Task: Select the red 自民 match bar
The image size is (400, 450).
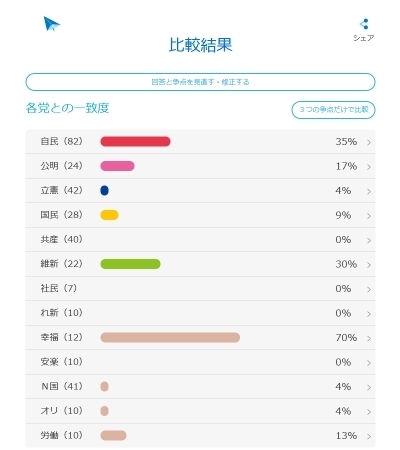Action: pos(135,142)
